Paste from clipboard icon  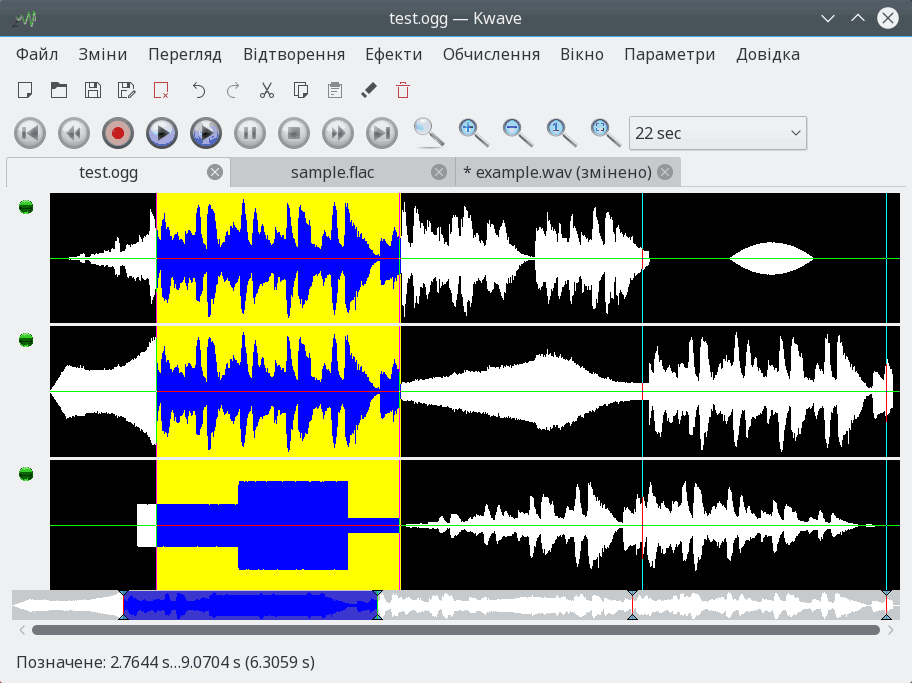coord(334,90)
